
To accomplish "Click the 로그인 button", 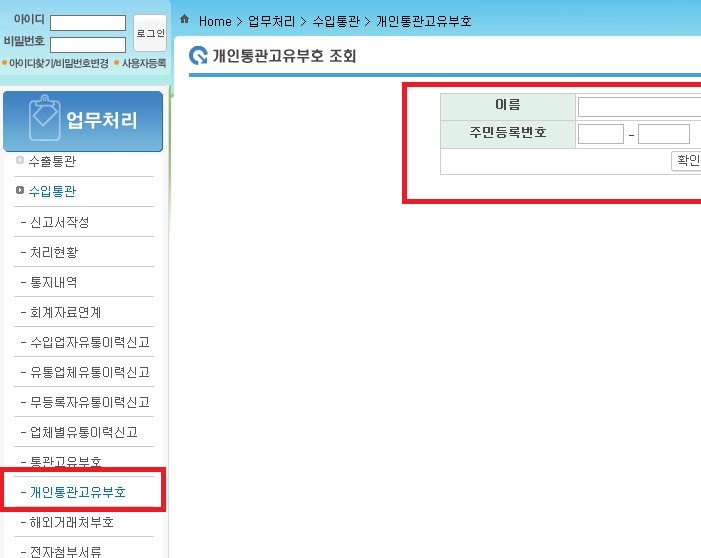I will tap(150, 33).
